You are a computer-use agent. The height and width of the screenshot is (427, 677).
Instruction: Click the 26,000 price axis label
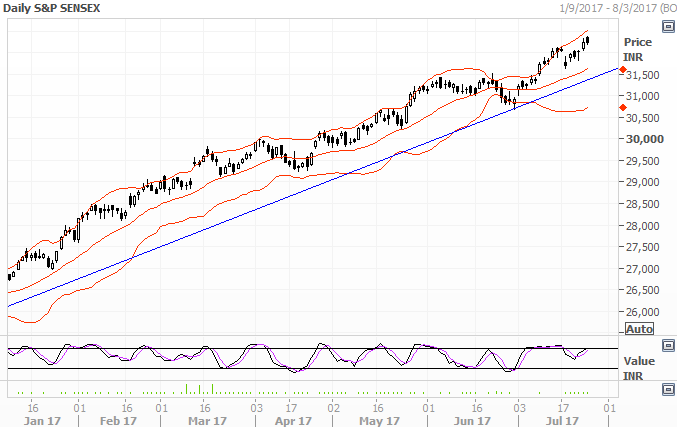(x=643, y=312)
